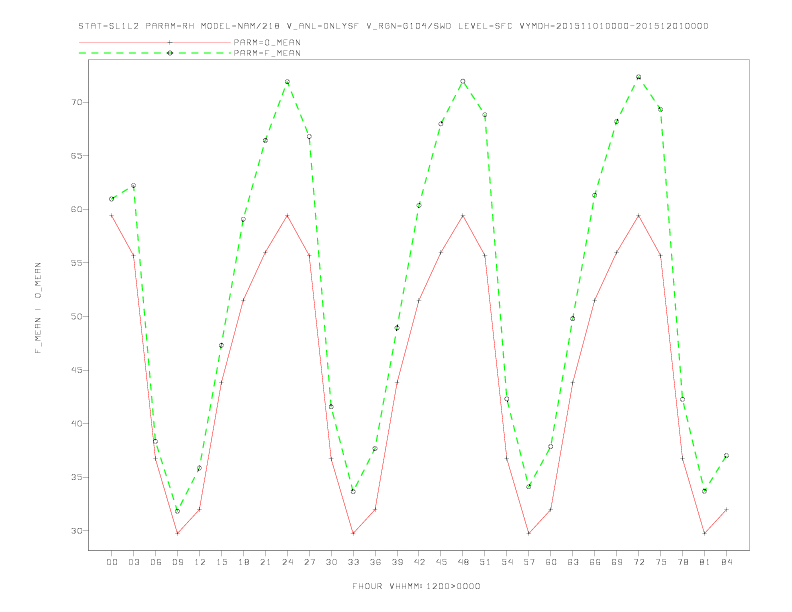
Task: Click forecast hour tick label 69
Action: pyautogui.click(x=617, y=562)
